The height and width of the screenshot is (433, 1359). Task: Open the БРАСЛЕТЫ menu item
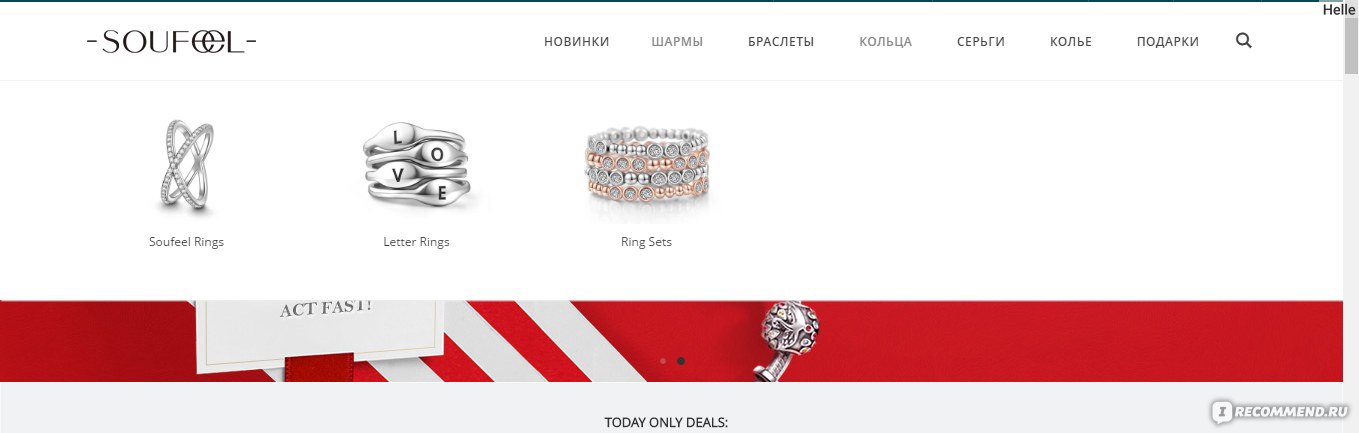tap(781, 42)
